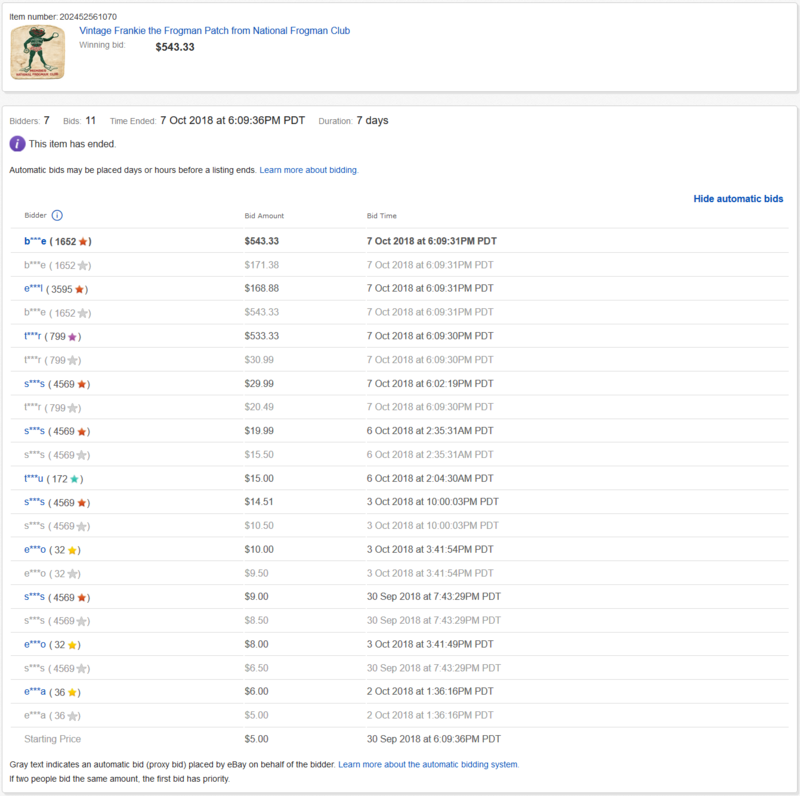800x796 pixels.
Task: Open 'Learn more about the automatic bidding system'
Action: (x=428, y=764)
